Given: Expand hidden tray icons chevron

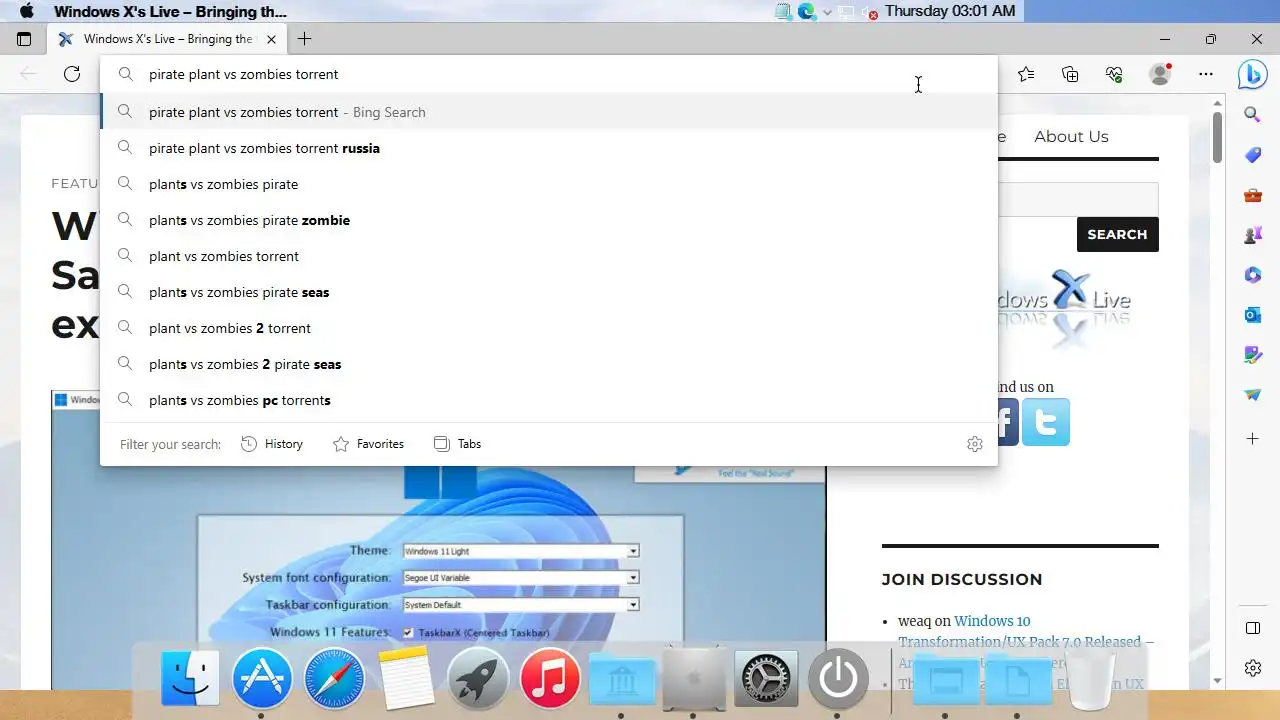Looking at the screenshot, I should tap(827, 12).
